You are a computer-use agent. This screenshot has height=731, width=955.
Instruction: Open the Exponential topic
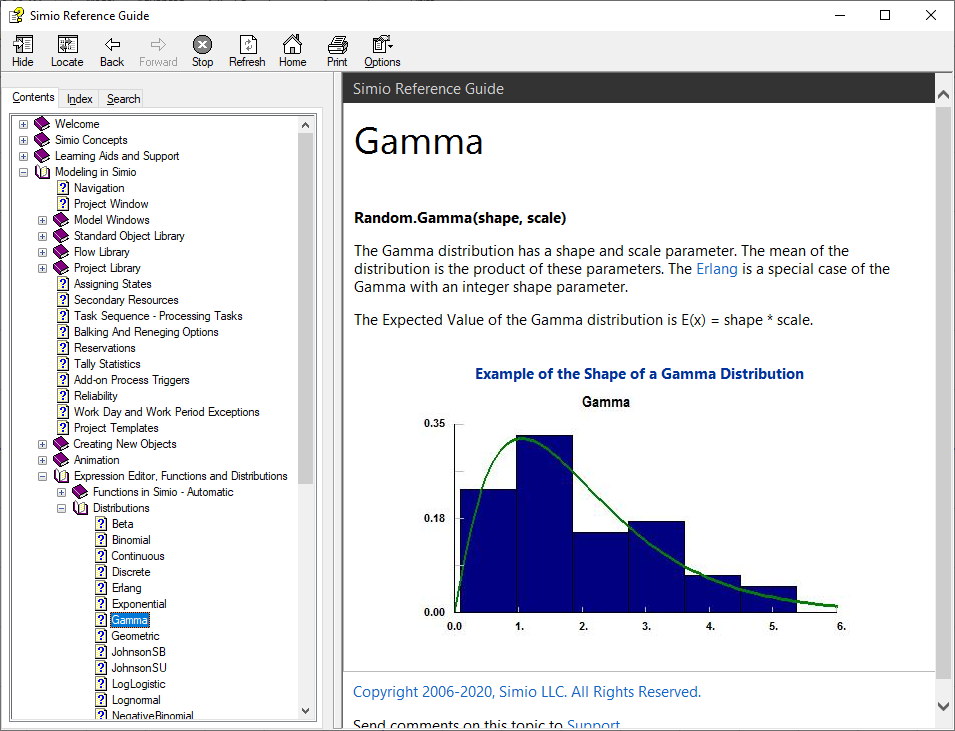139,604
